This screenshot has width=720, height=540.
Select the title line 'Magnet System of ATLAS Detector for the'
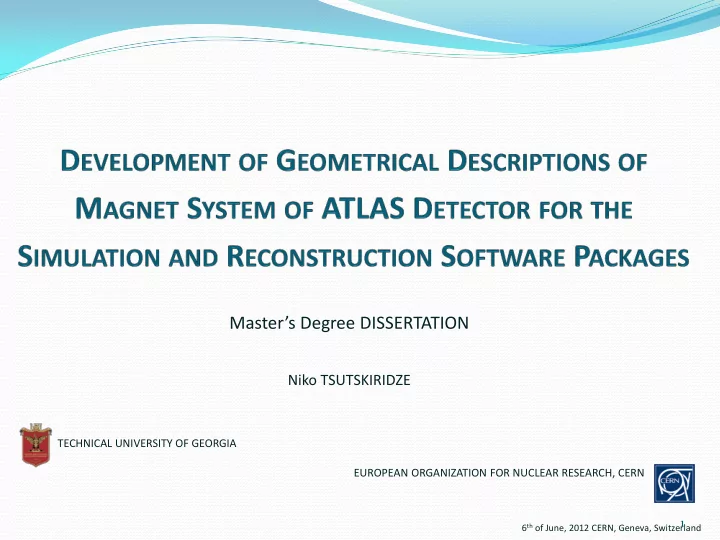click(x=354, y=208)
